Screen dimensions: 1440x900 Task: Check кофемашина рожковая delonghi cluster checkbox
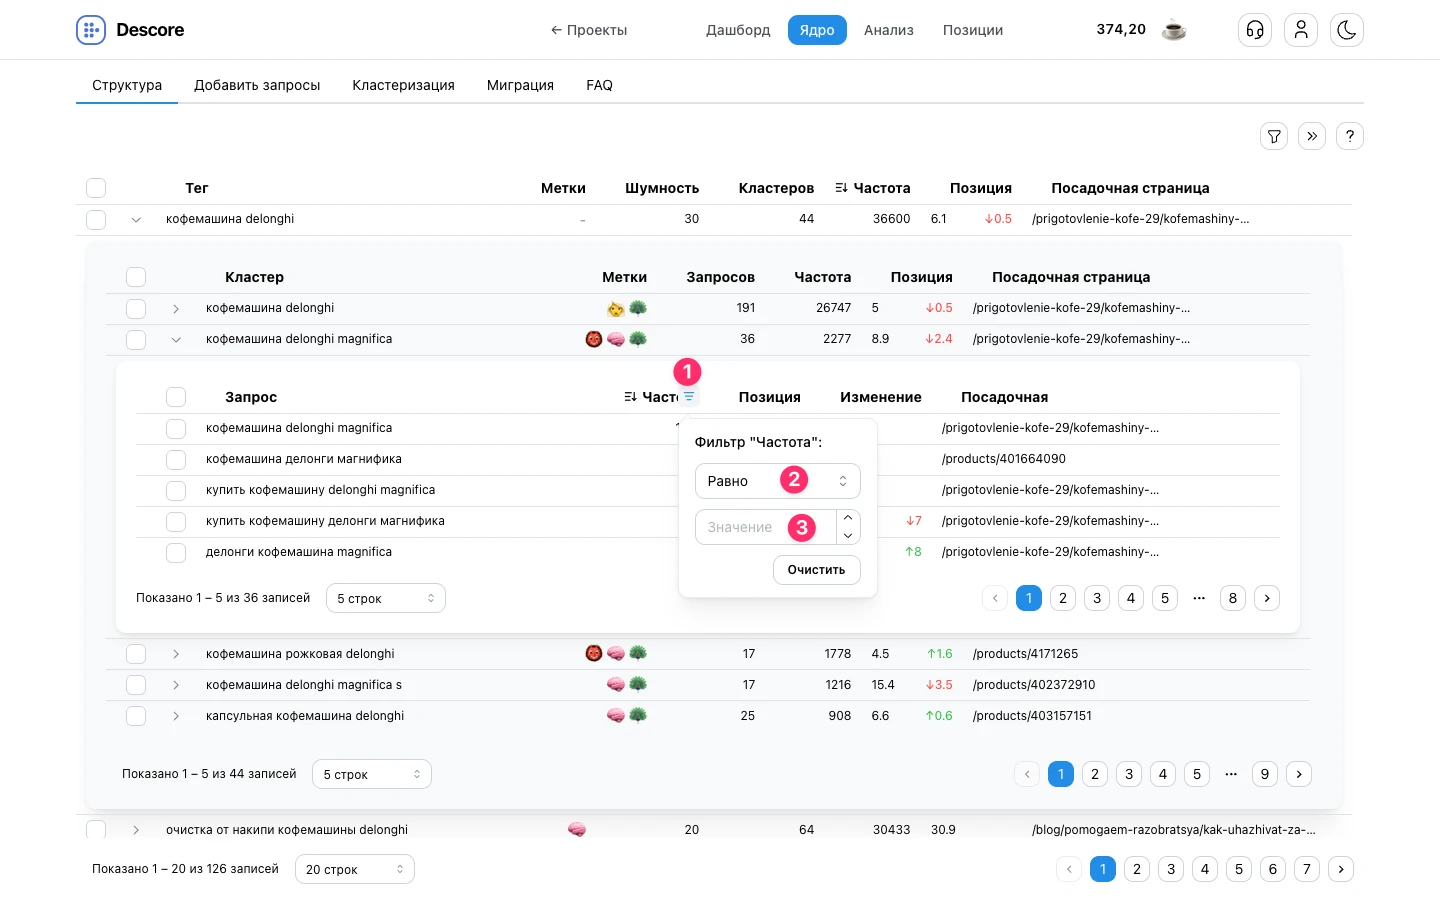pyautogui.click(x=136, y=654)
